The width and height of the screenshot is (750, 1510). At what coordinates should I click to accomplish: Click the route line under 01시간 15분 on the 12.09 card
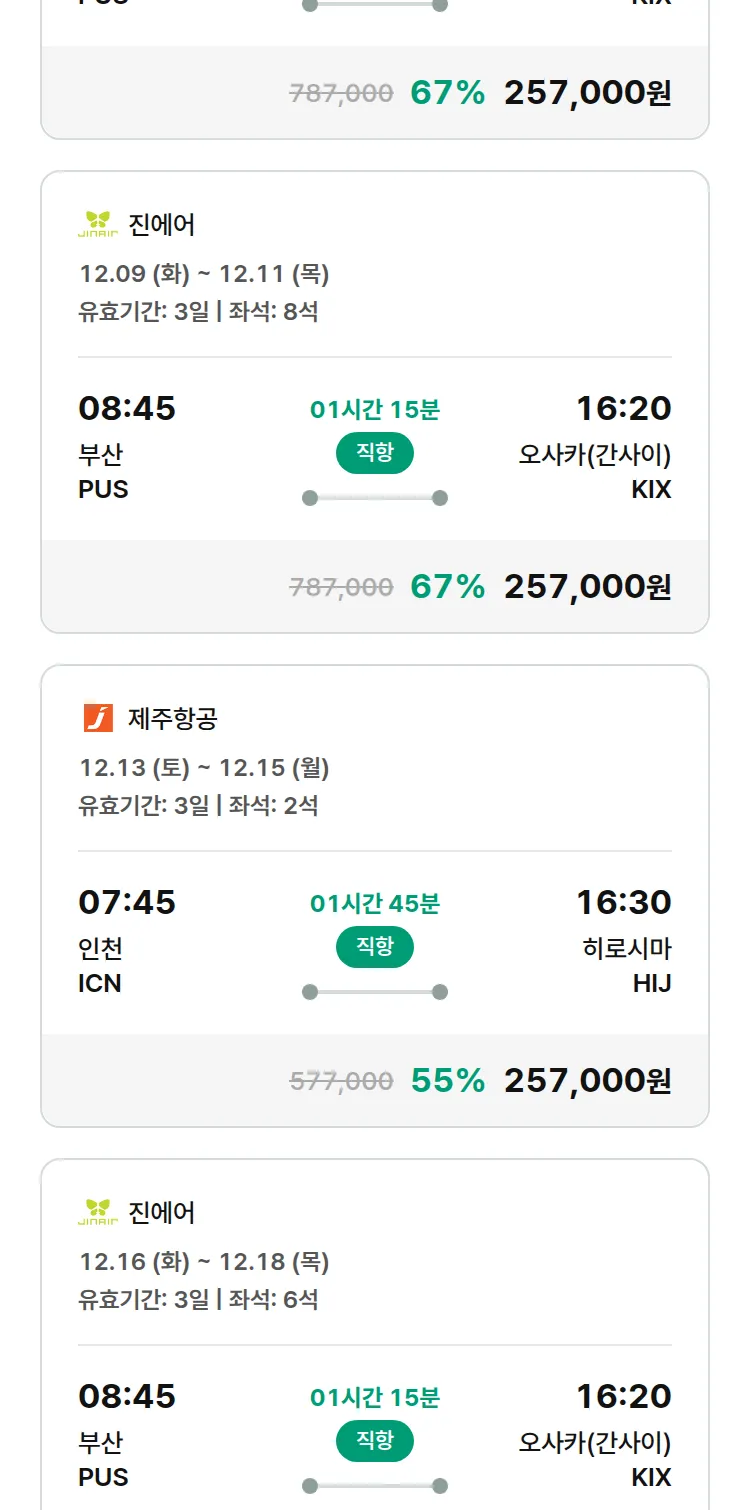point(375,498)
